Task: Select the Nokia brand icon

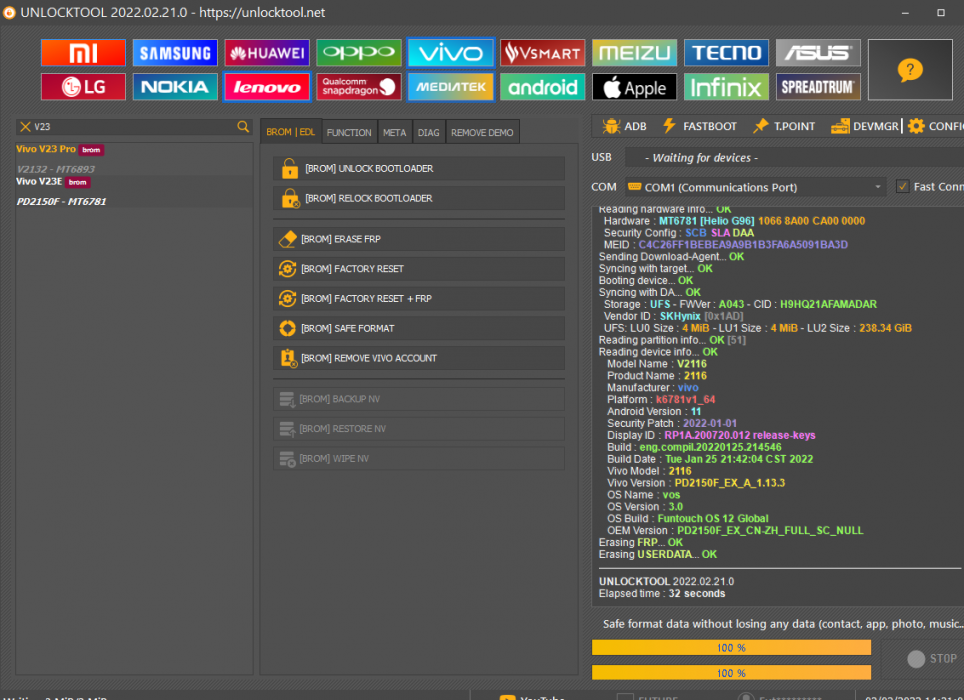Action: pos(175,87)
